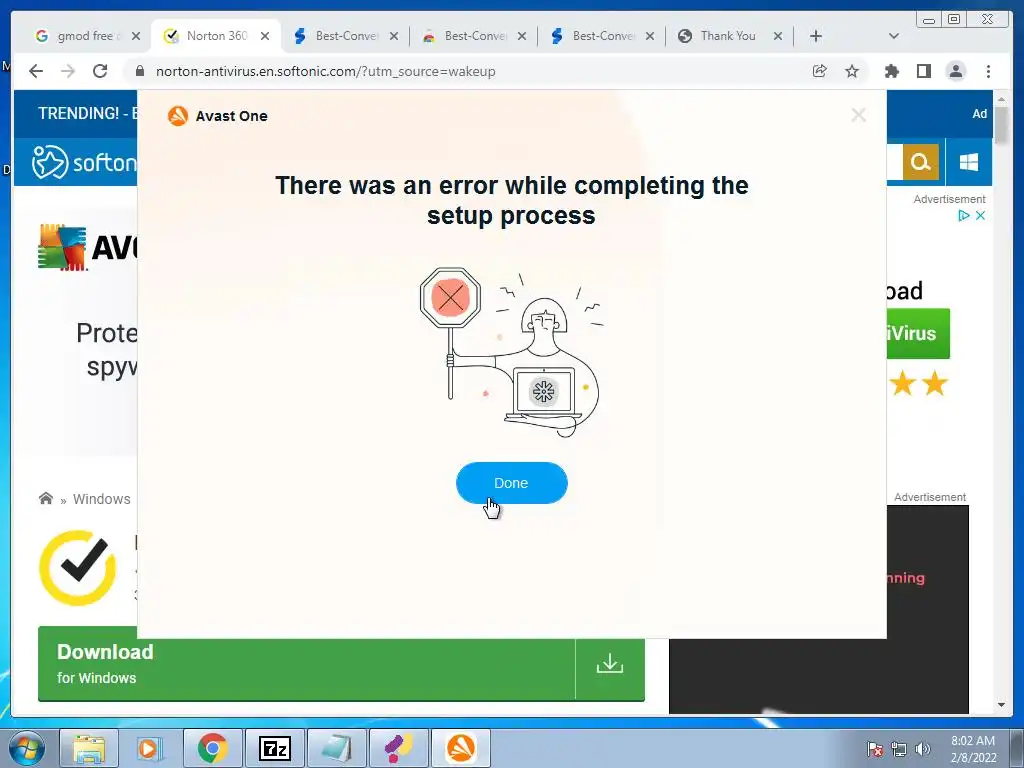1024x768 pixels.
Task: Click the download arrow icon on green button
Action: tap(610, 664)
